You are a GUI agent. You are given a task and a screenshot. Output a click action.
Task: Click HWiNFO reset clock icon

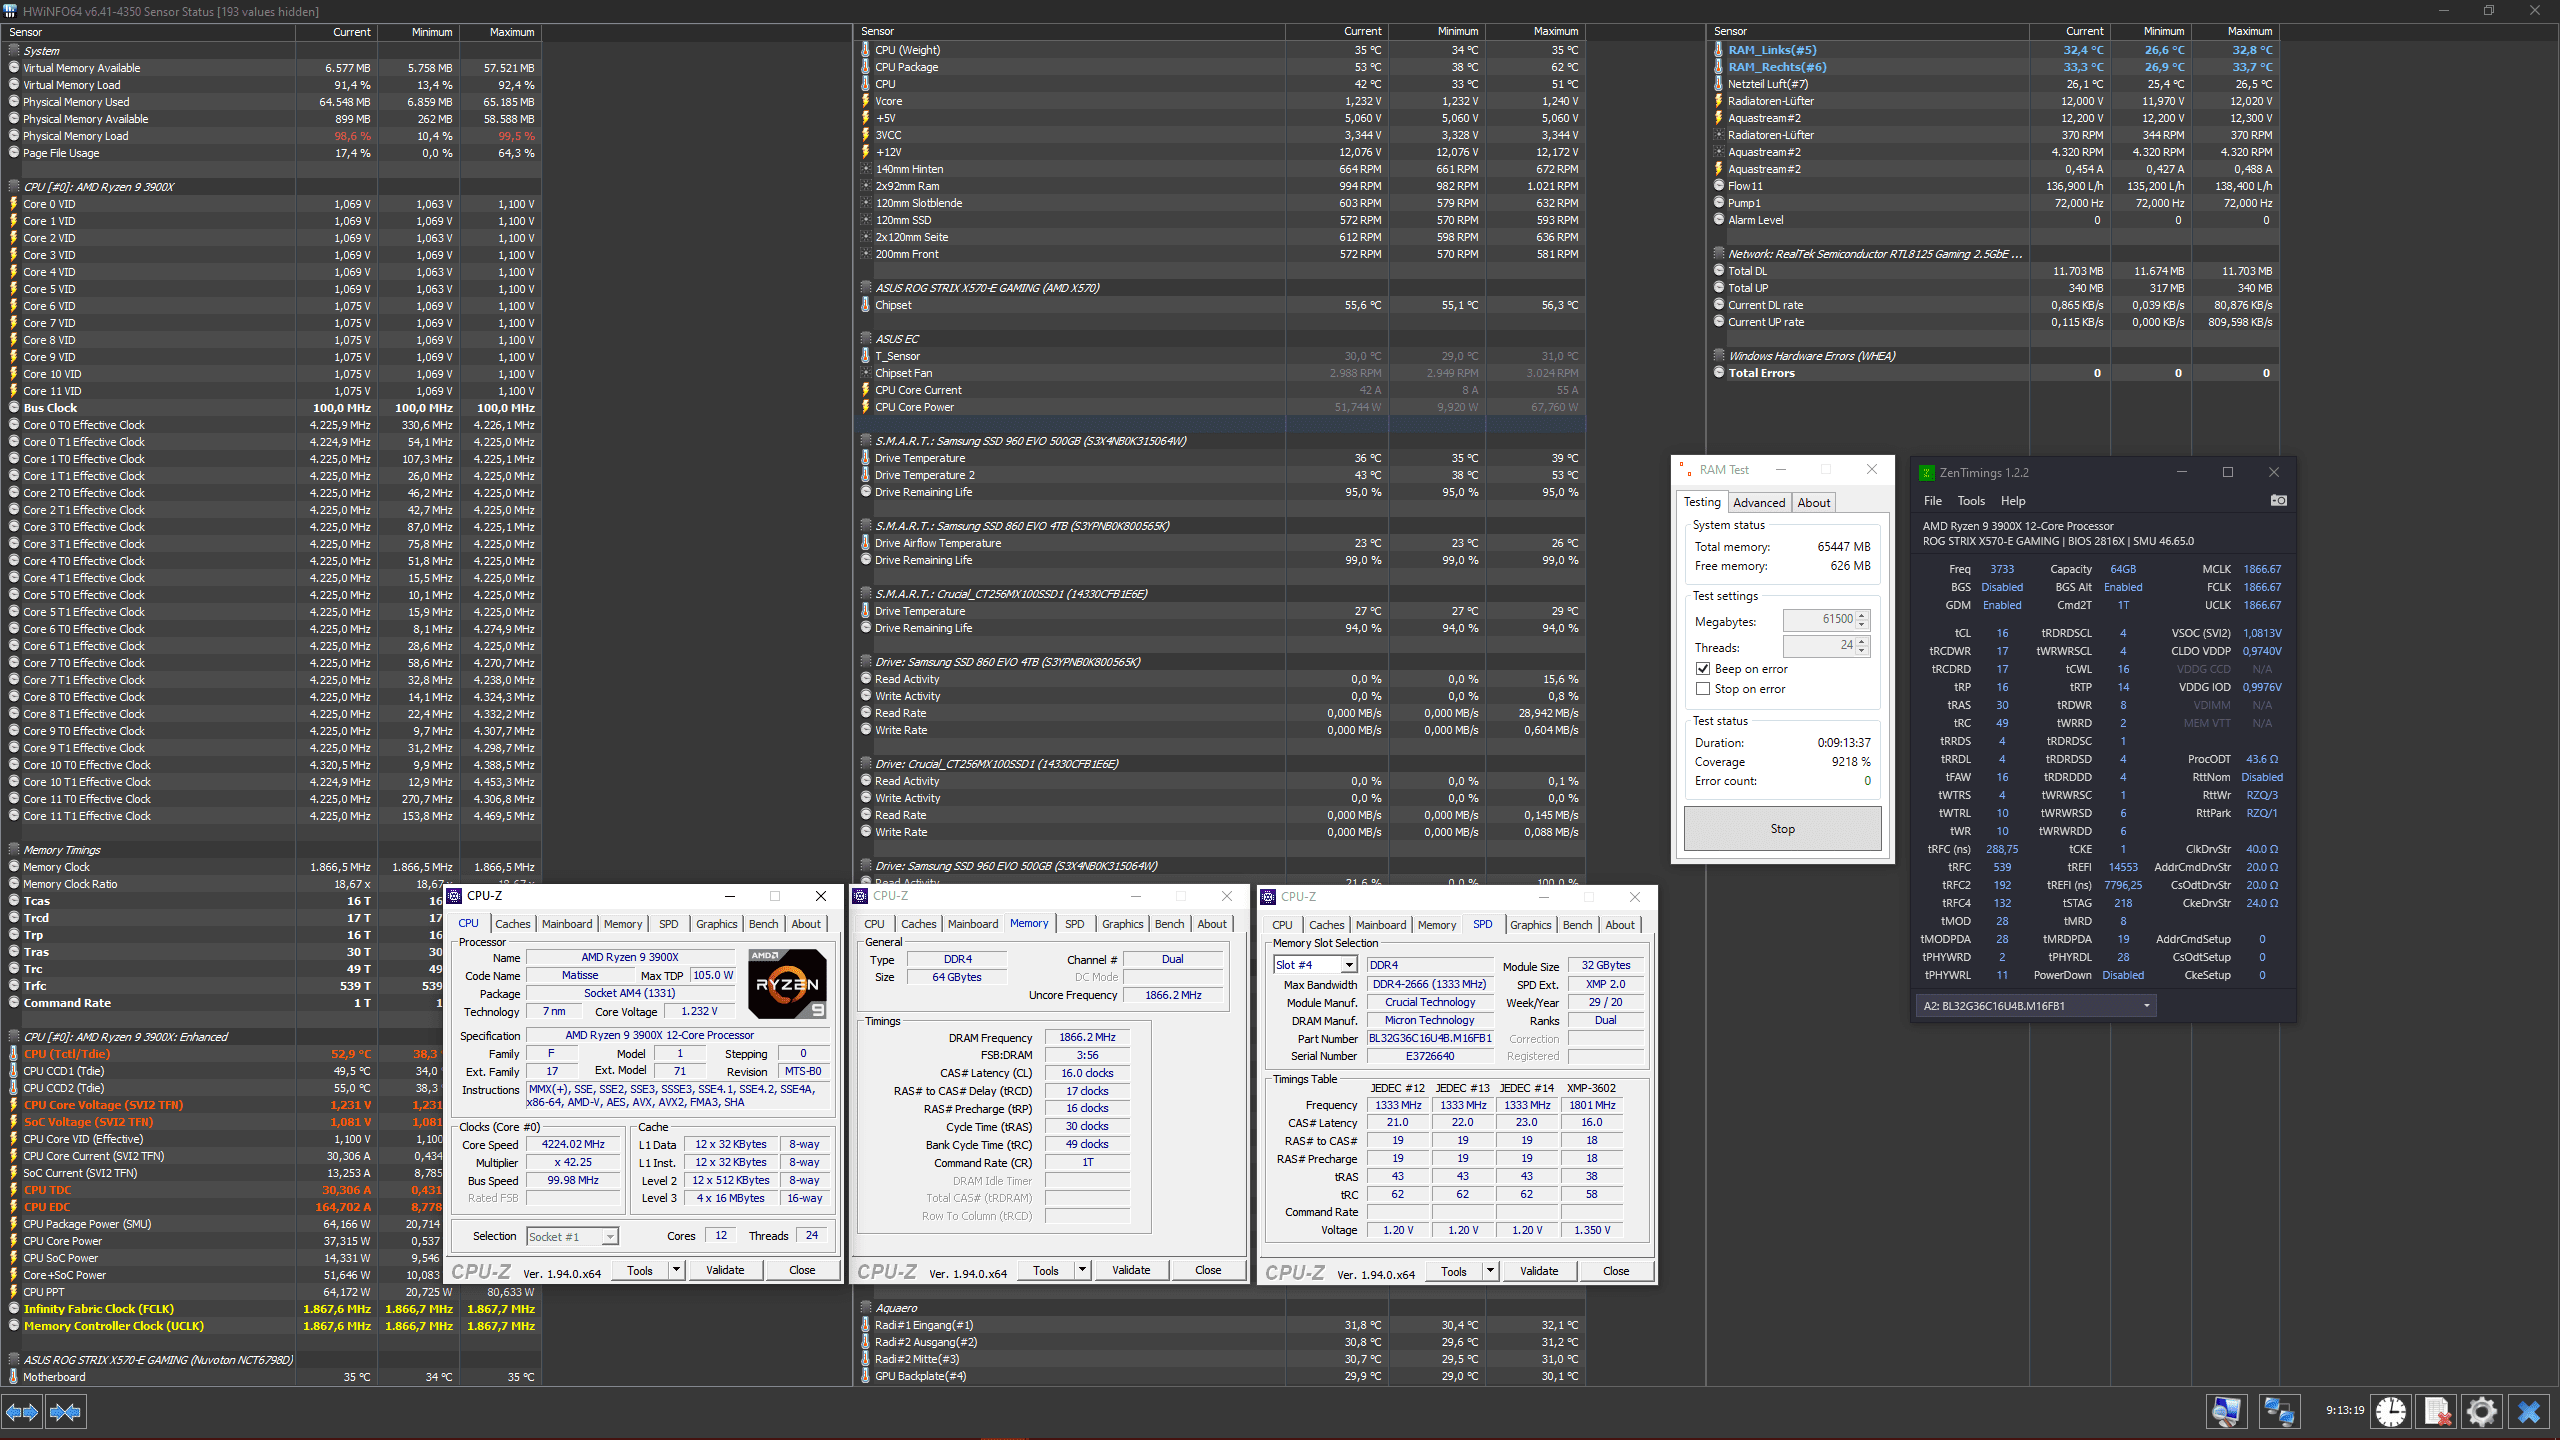(x=2392, y=1411)
